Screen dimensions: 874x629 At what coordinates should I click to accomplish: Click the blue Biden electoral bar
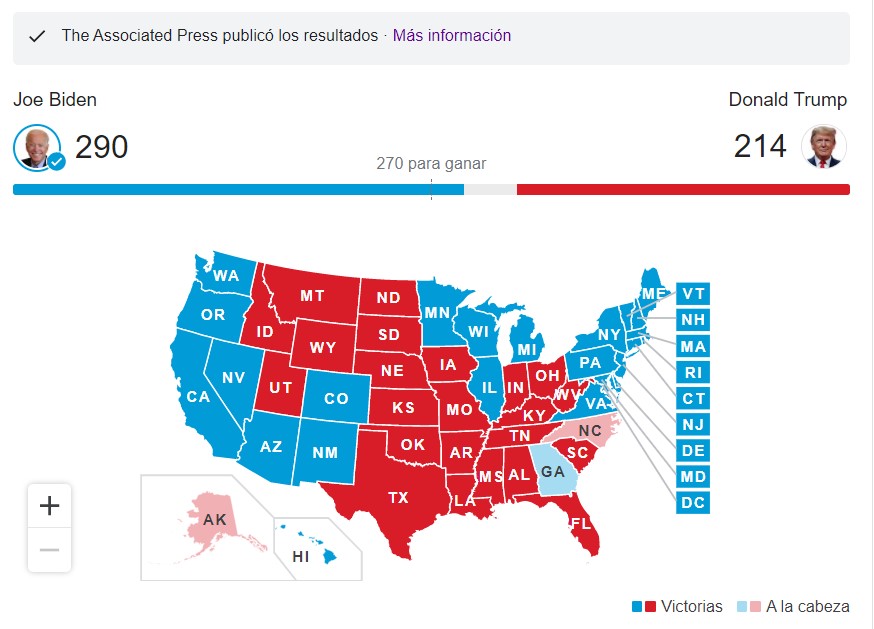(x=239, y=190)
